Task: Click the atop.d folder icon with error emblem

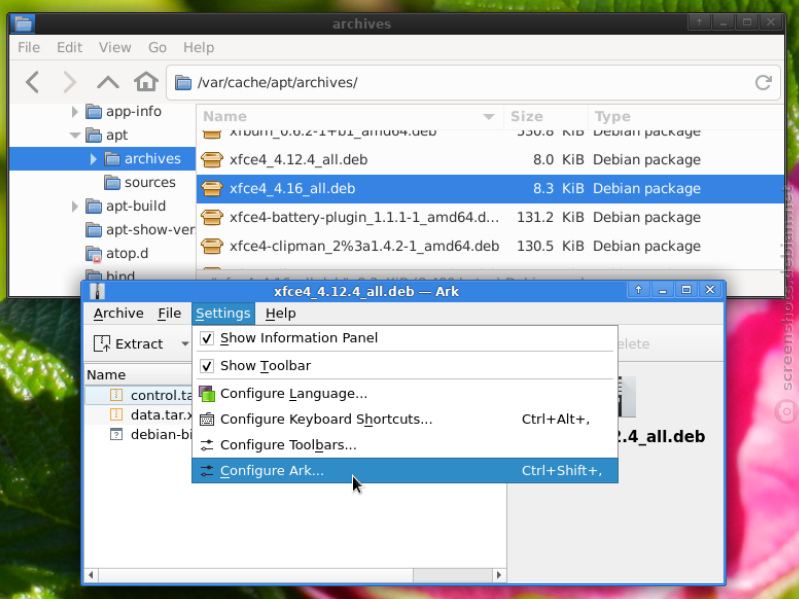Action: coord(94,253)
